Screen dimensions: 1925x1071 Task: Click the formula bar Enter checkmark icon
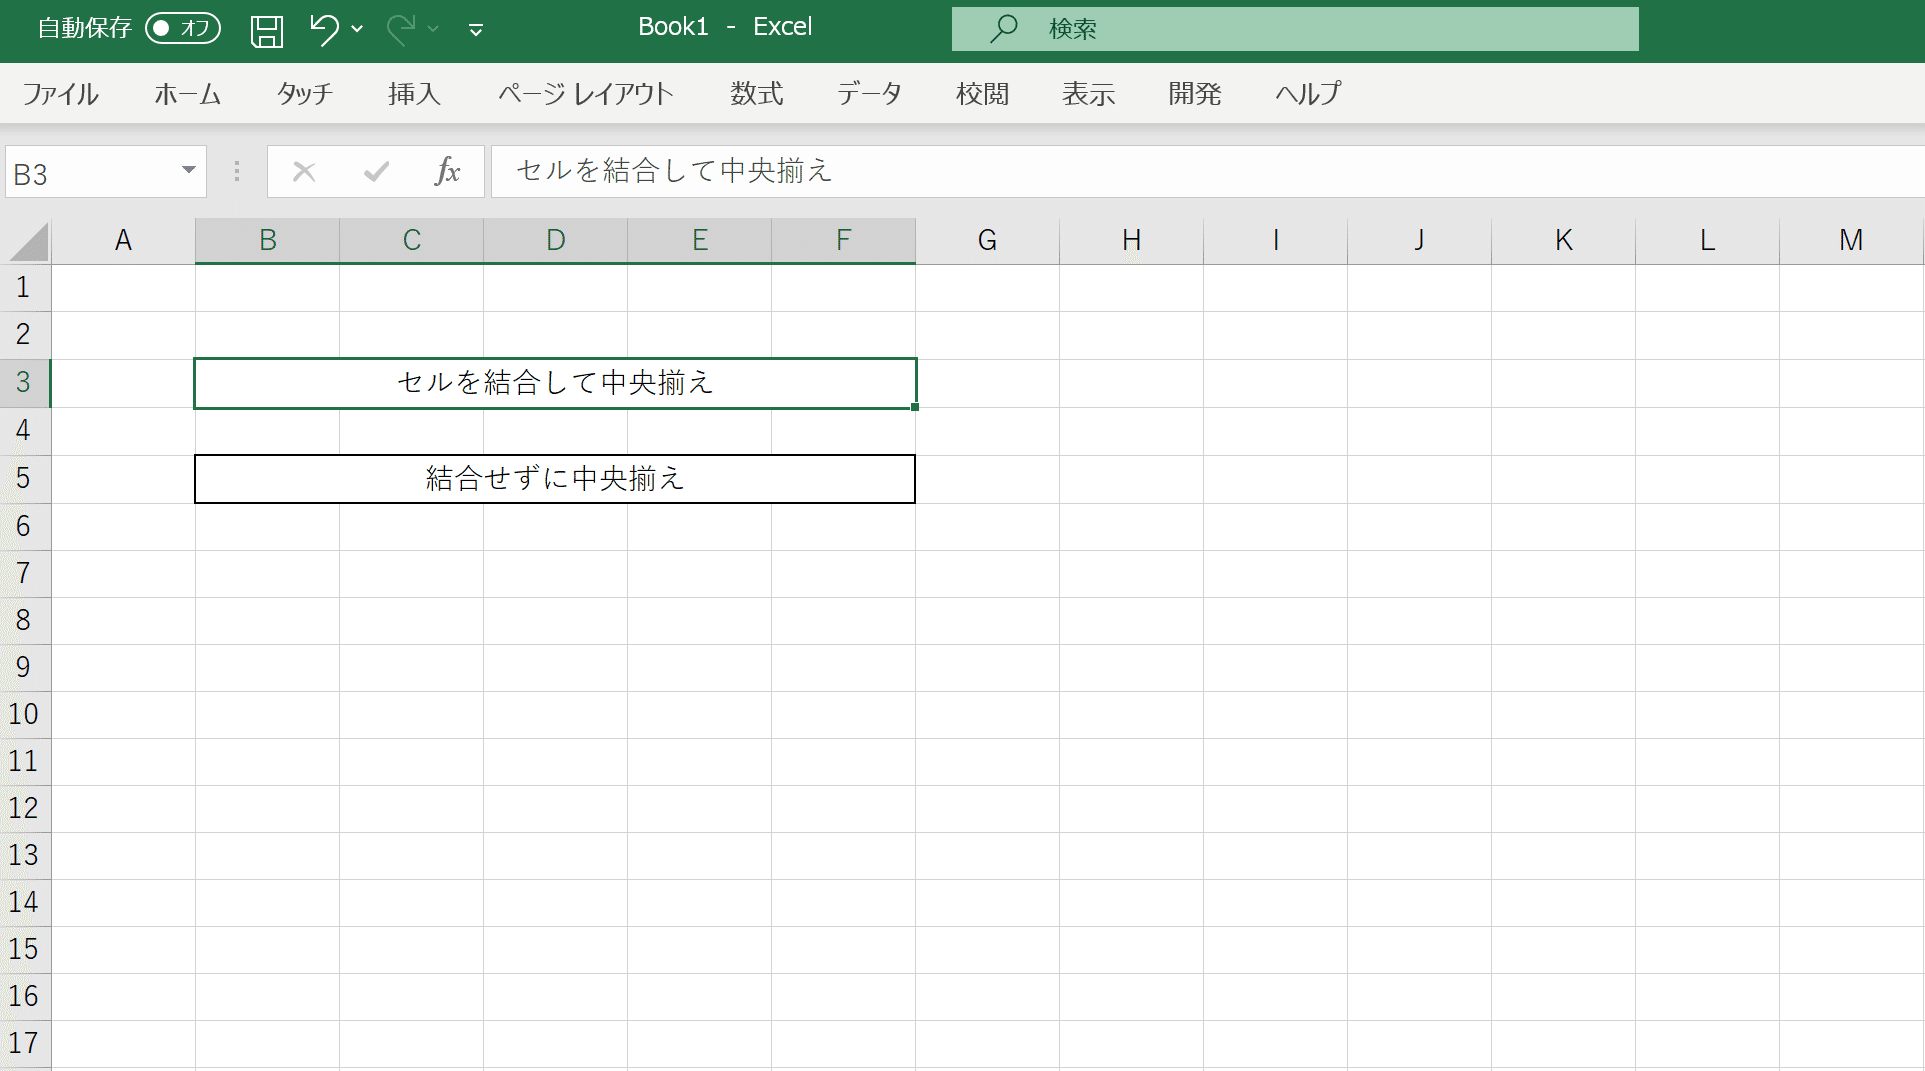(x=376, y=172)
